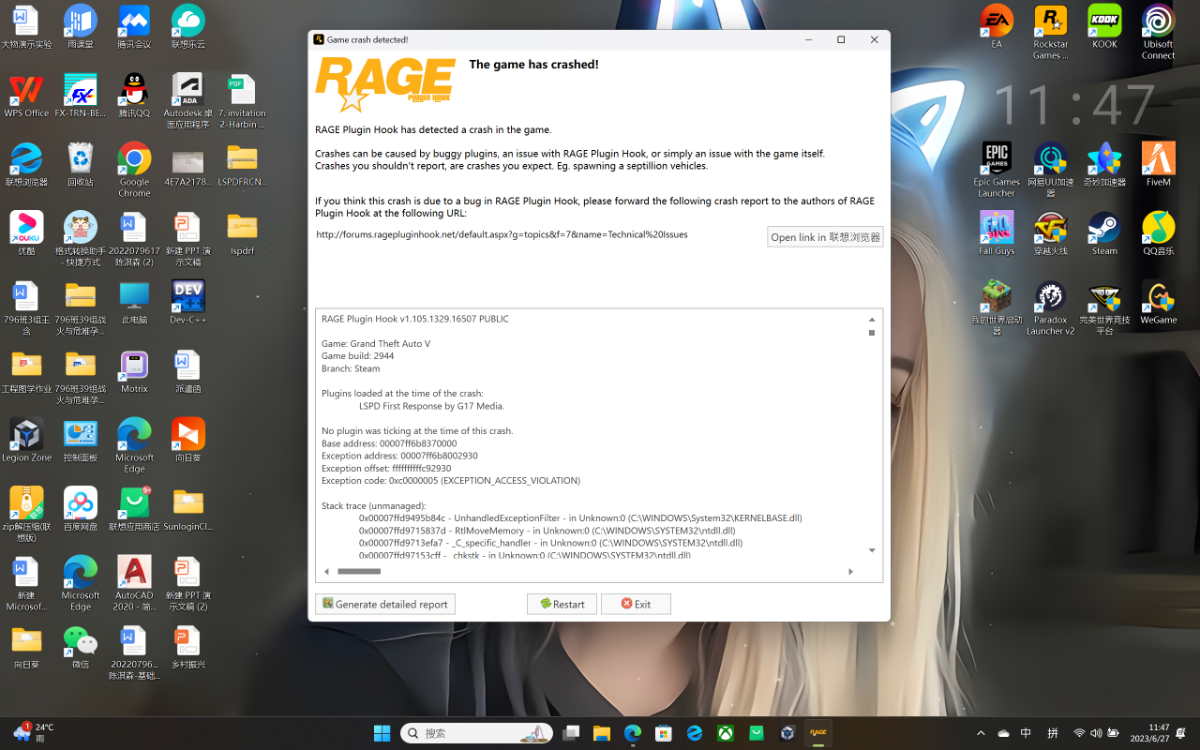Open the WeGame desktop shortcut
1200x750 pixels.
point(1158,302)
